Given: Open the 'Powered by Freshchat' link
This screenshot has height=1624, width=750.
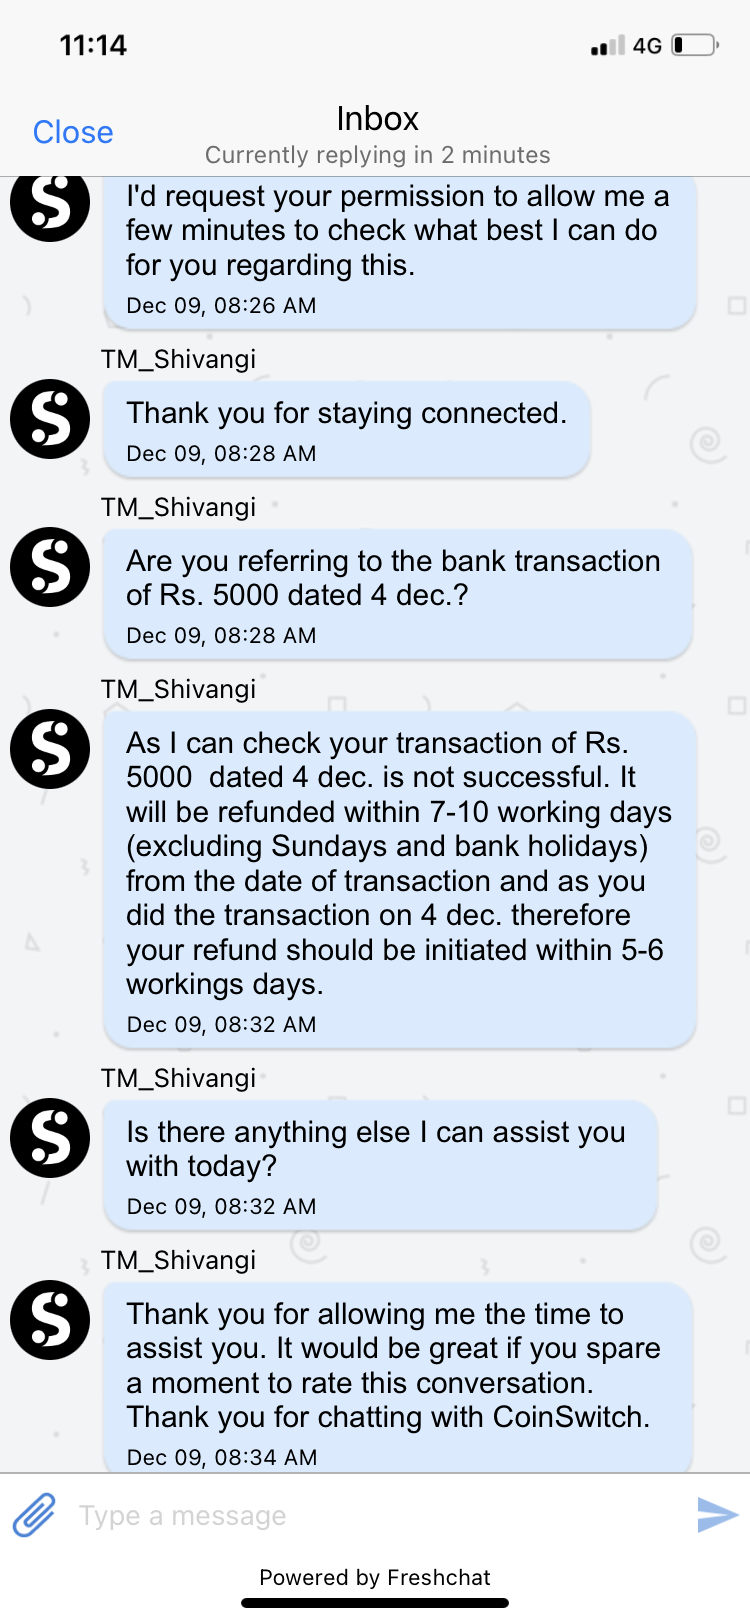Looking at the screenshot, I should tap(375, 1577).
